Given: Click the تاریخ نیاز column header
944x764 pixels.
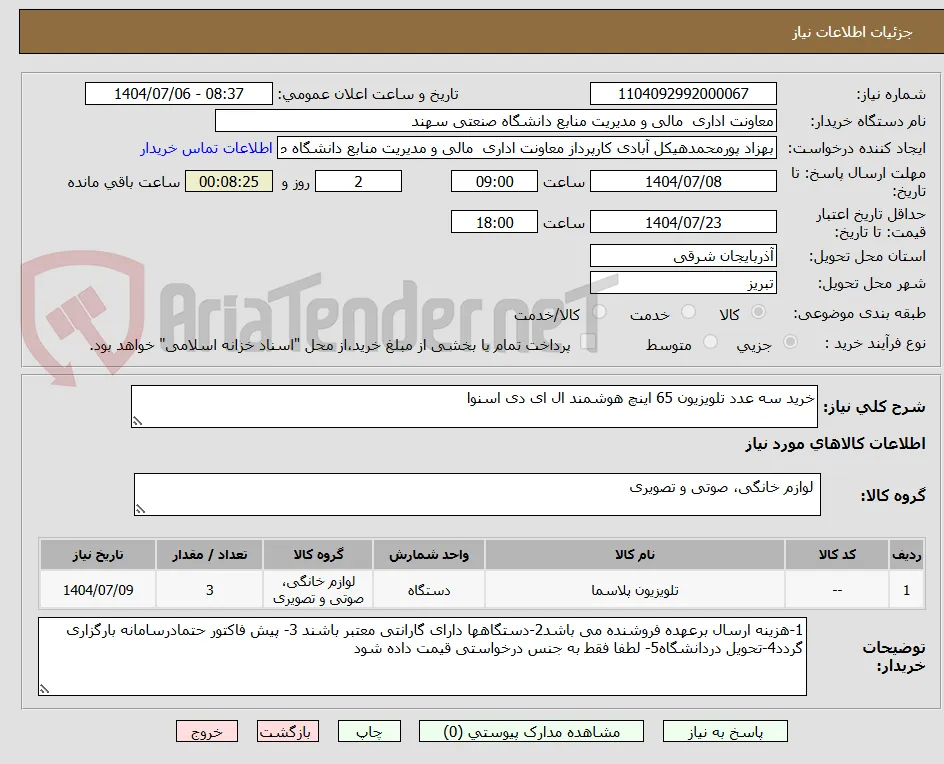Looking at the screenshot, I should click(x=98, y=554).
